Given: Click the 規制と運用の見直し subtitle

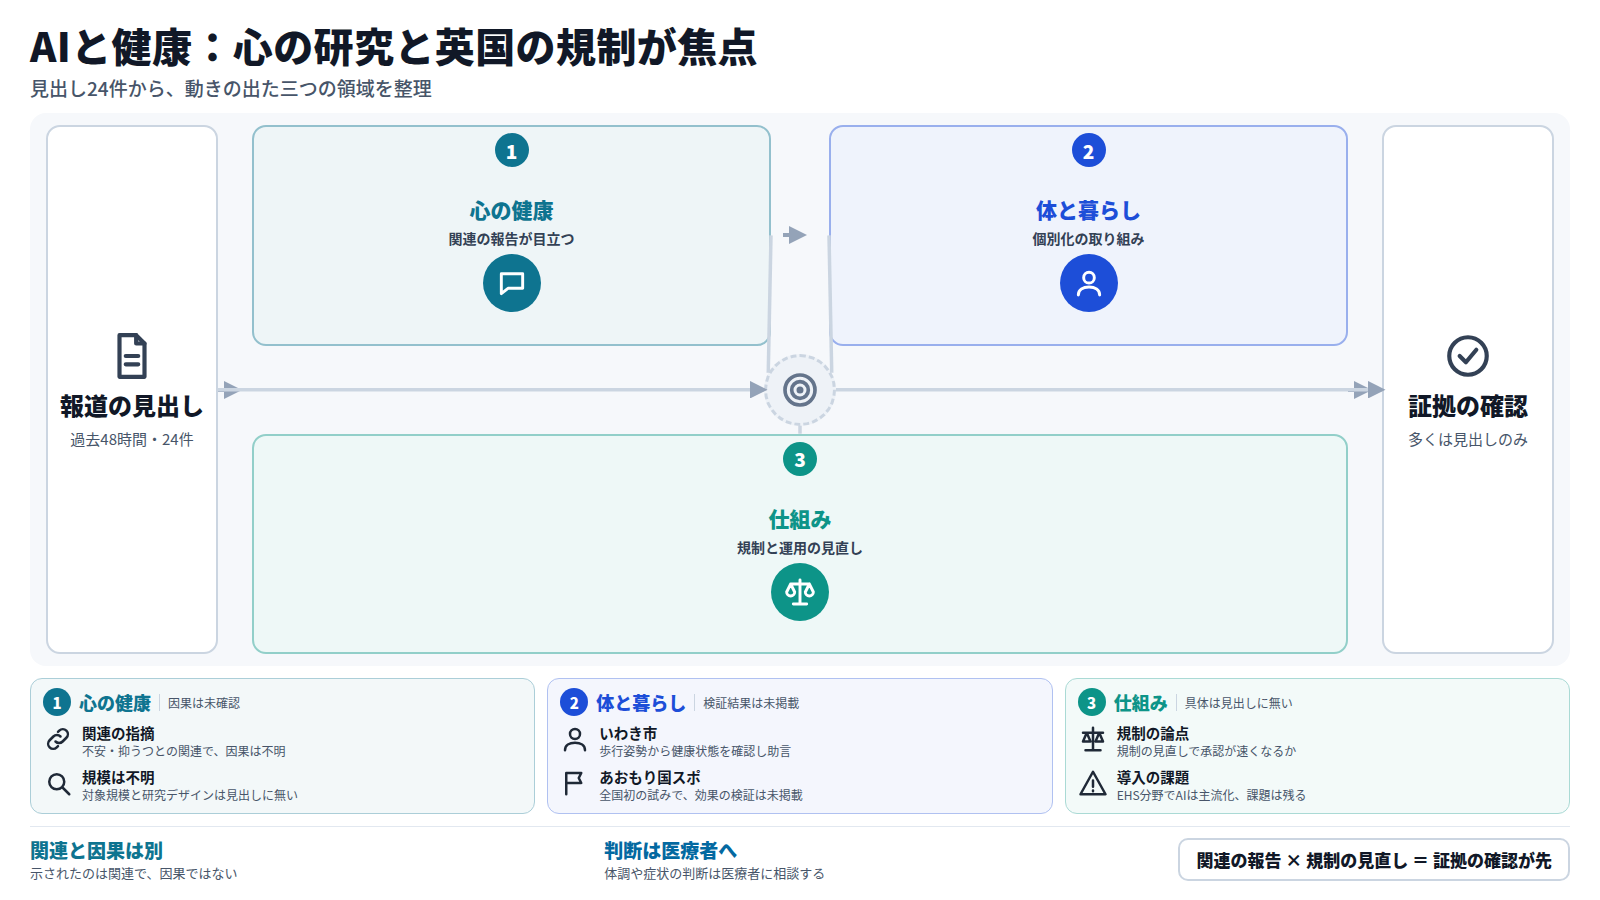Looking at the screenshot, I should 800,548.
